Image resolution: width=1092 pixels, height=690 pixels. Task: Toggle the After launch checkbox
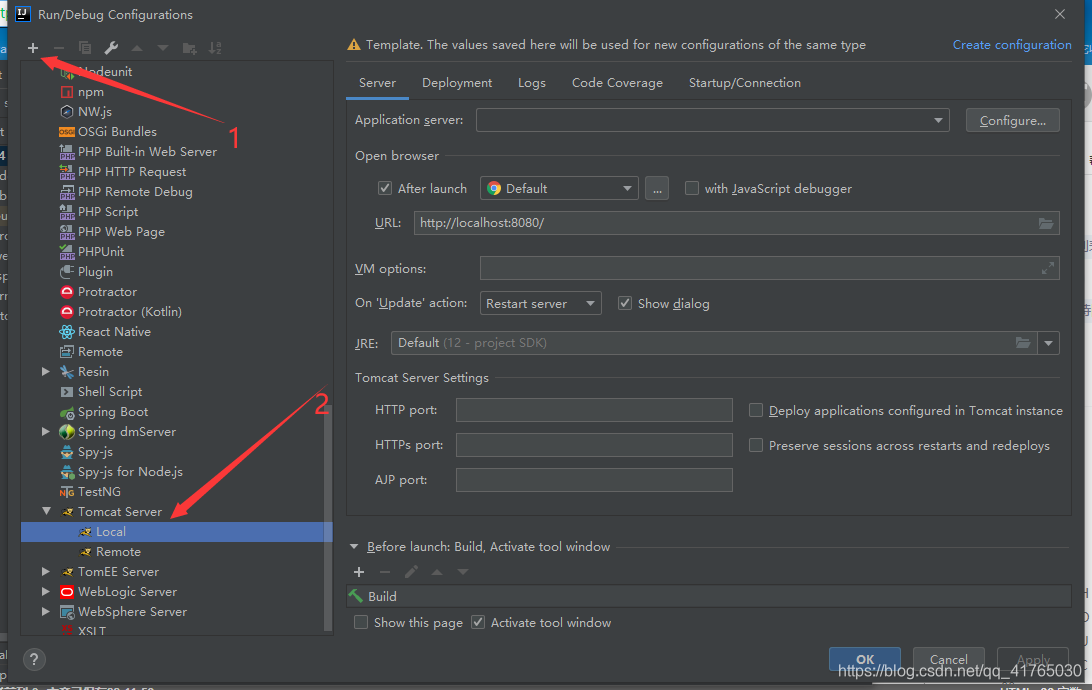pyautogui.click(x=384, y=188)
